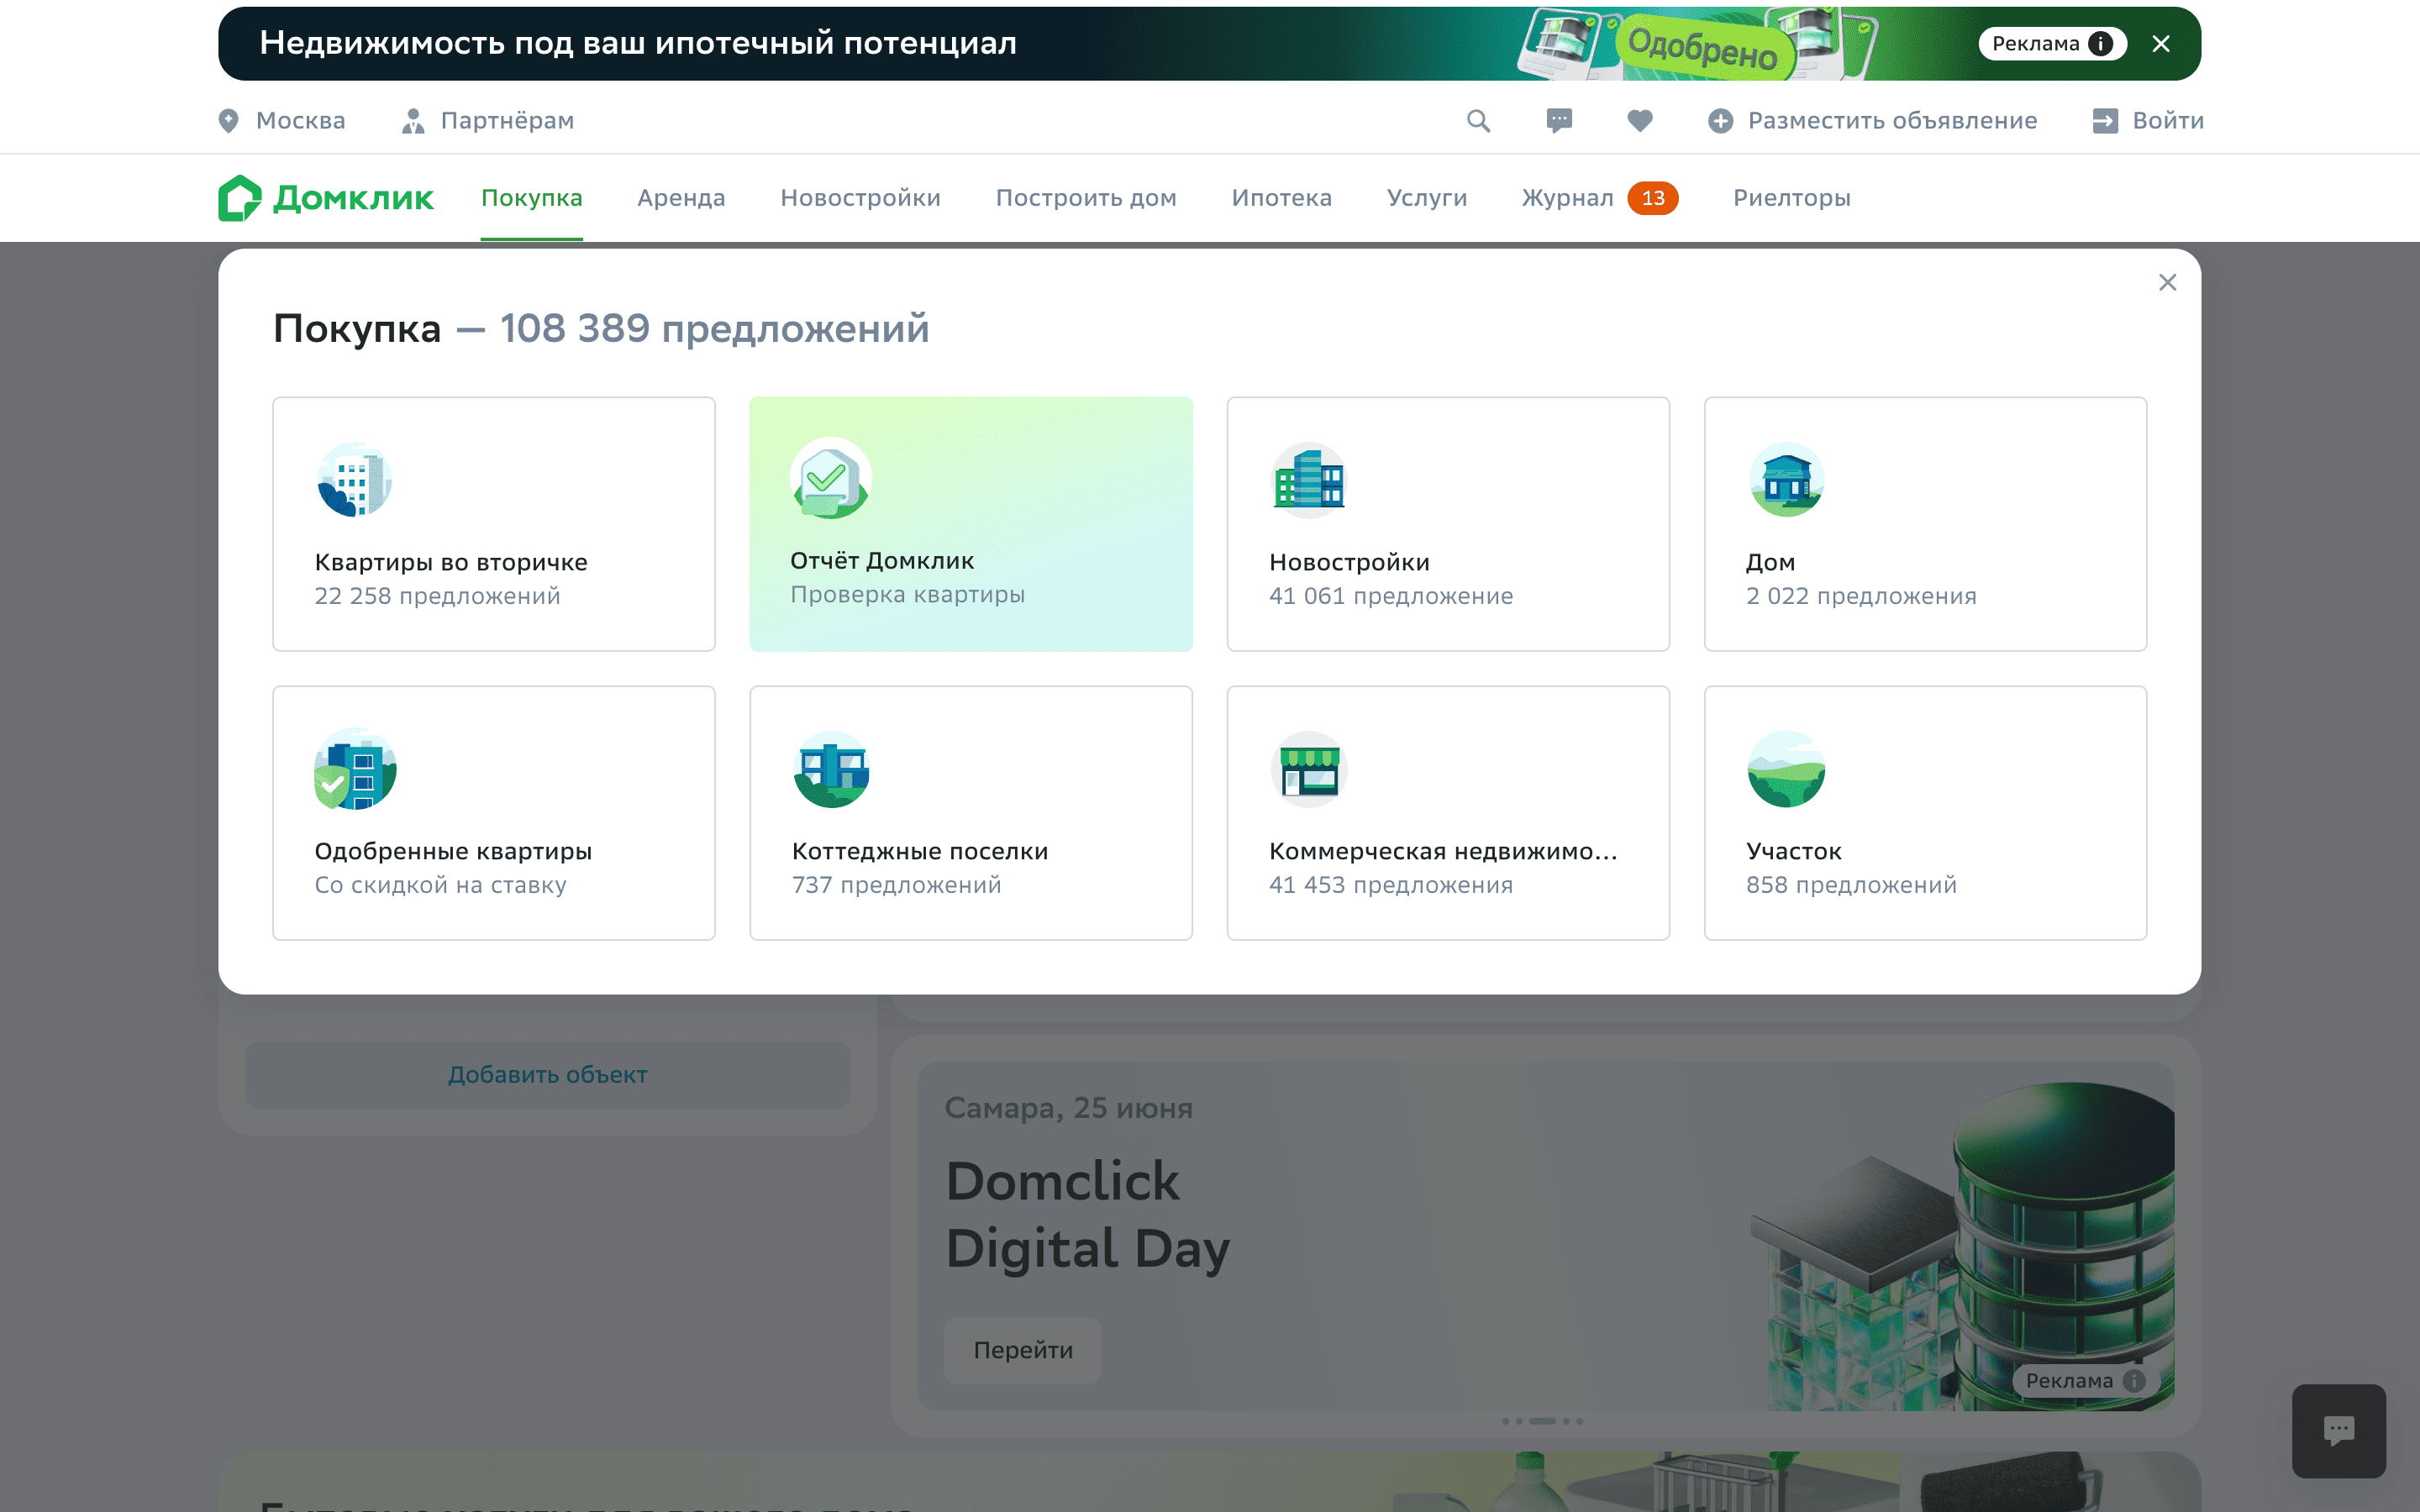Select the active carousel indicator dot
This screenshot has width=2420, height=1512.
tap(1542, 1421)
